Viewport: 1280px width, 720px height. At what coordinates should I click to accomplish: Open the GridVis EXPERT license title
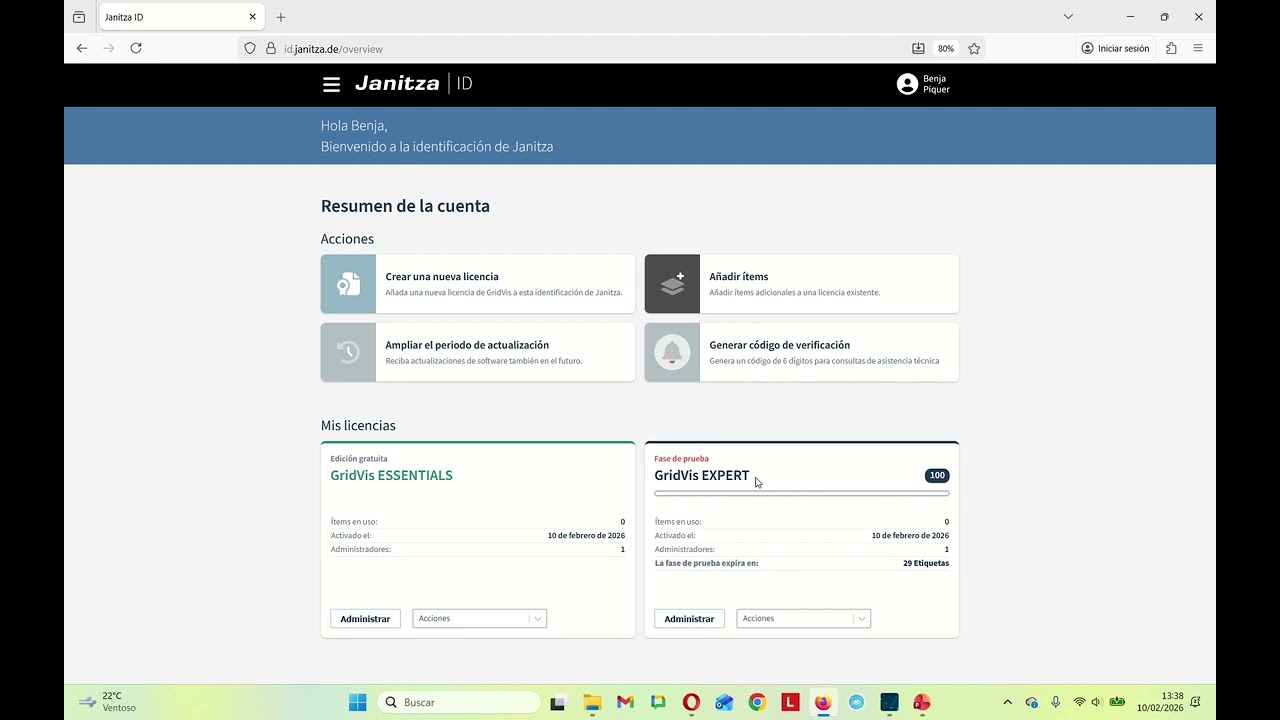point(702,475)
